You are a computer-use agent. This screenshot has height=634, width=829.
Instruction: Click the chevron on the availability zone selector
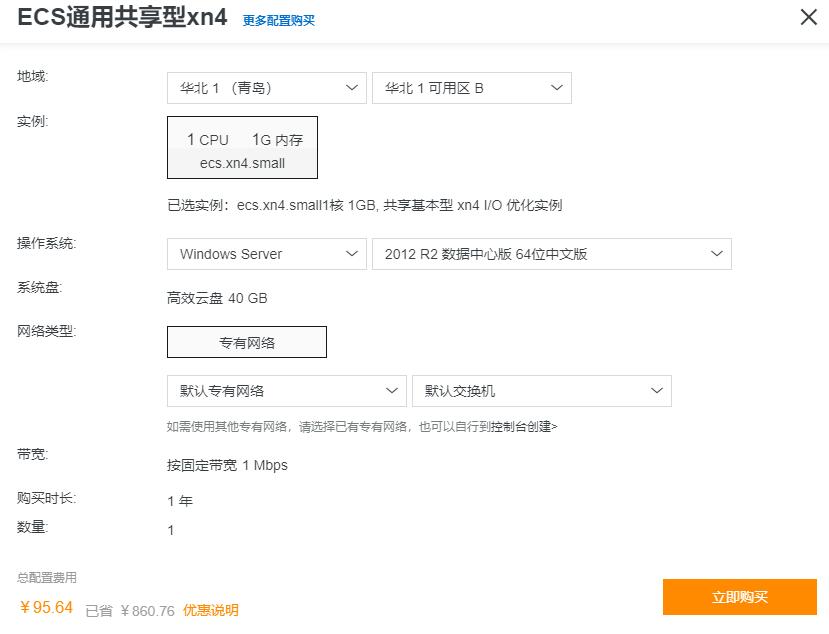(x=556, y=87)
